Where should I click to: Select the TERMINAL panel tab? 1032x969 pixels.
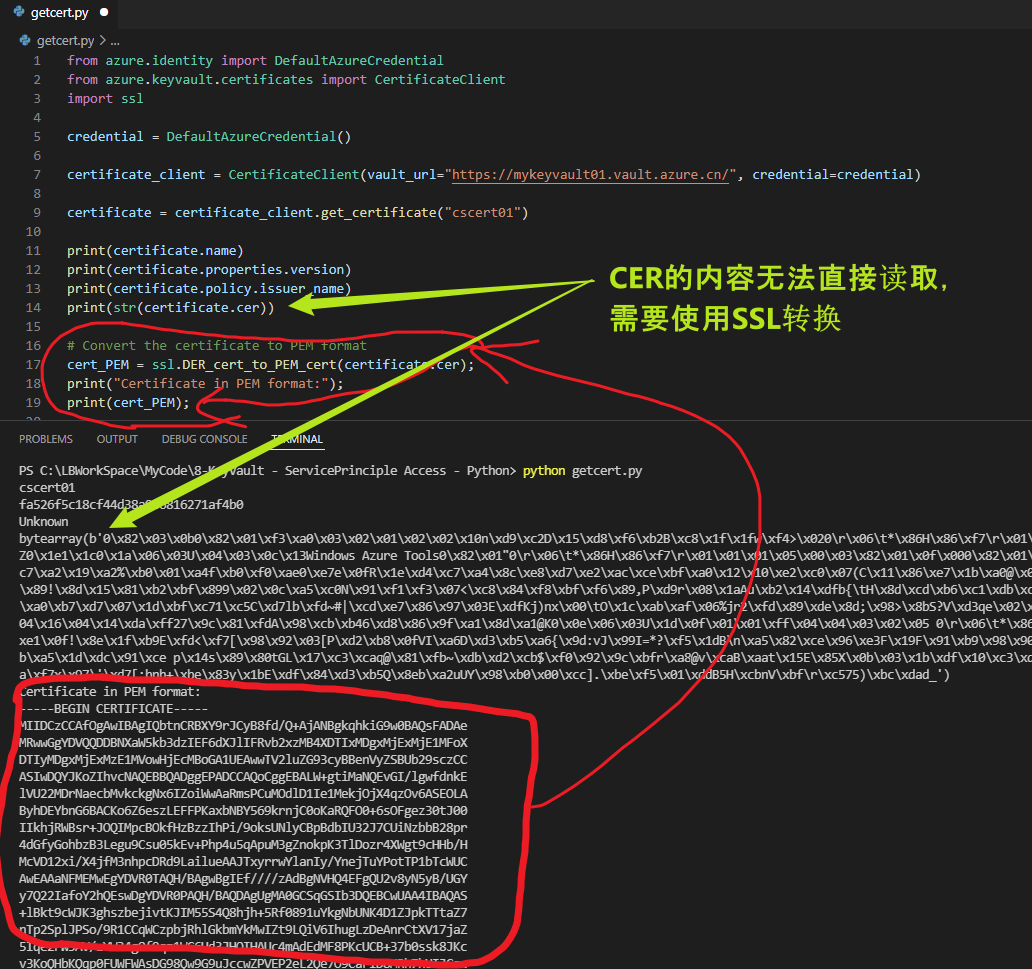click(297, 439)
